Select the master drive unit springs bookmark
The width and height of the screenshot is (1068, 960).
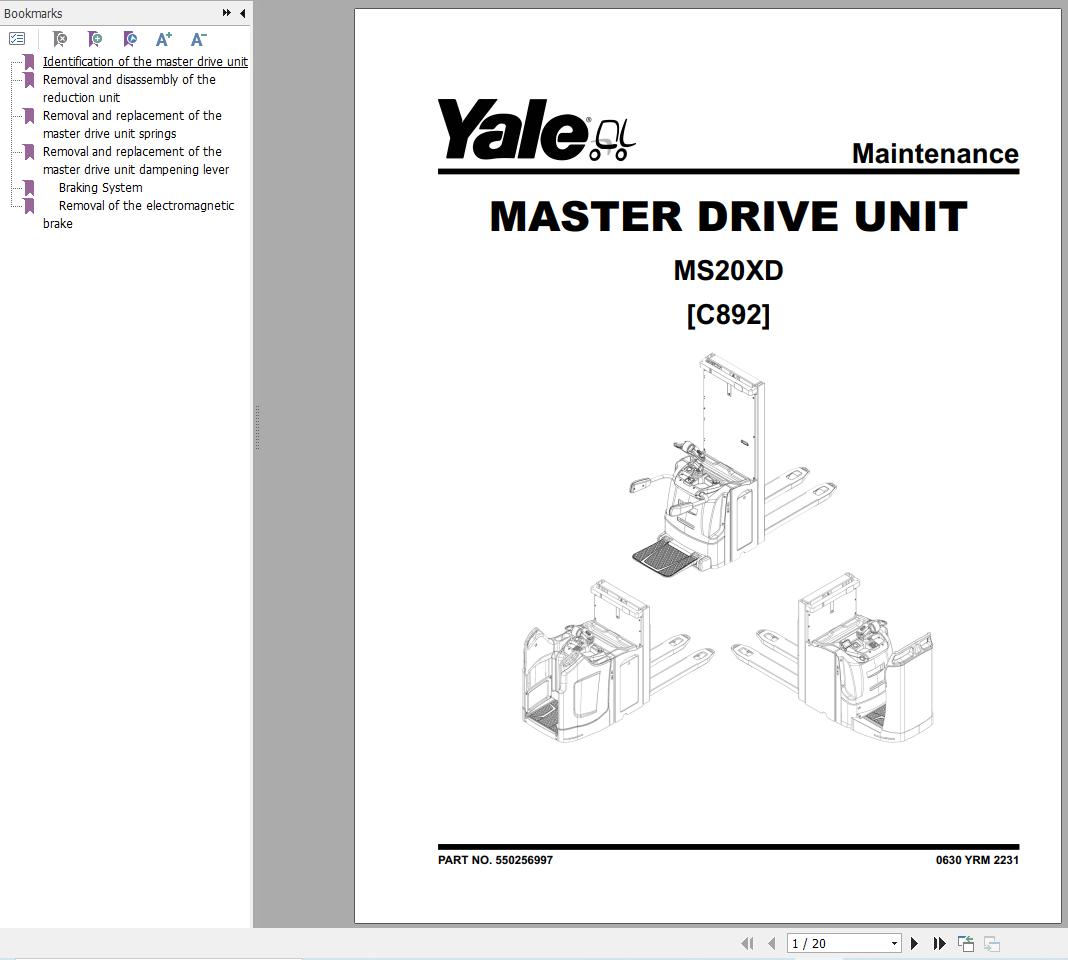coord(131,124)
